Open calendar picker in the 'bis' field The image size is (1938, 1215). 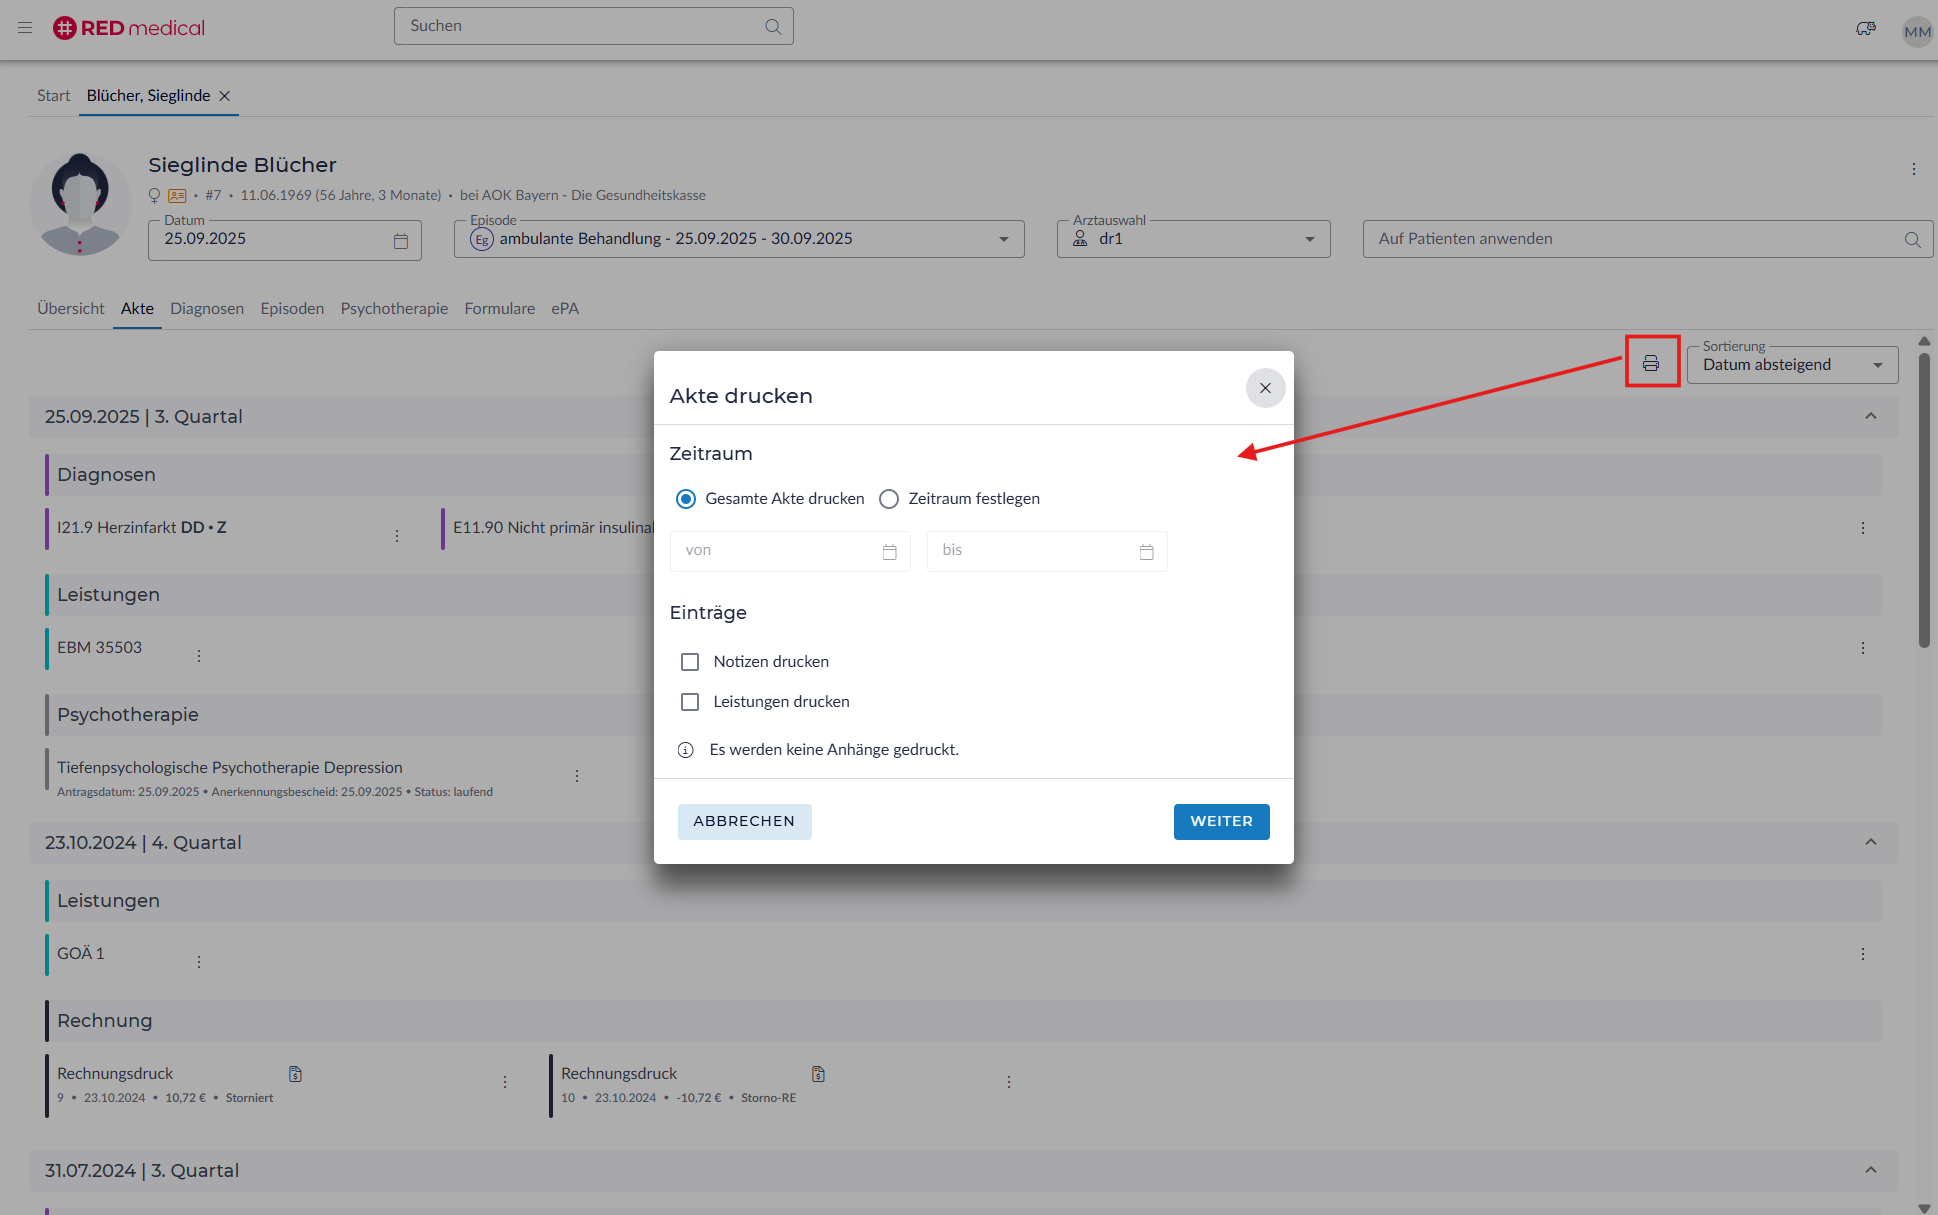point(1146,552)
